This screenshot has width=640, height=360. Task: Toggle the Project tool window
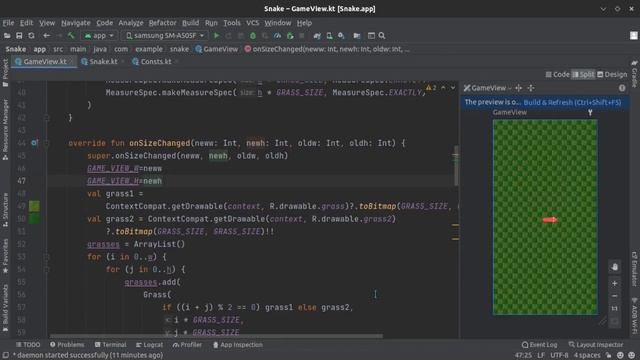[x=5, y=73]
